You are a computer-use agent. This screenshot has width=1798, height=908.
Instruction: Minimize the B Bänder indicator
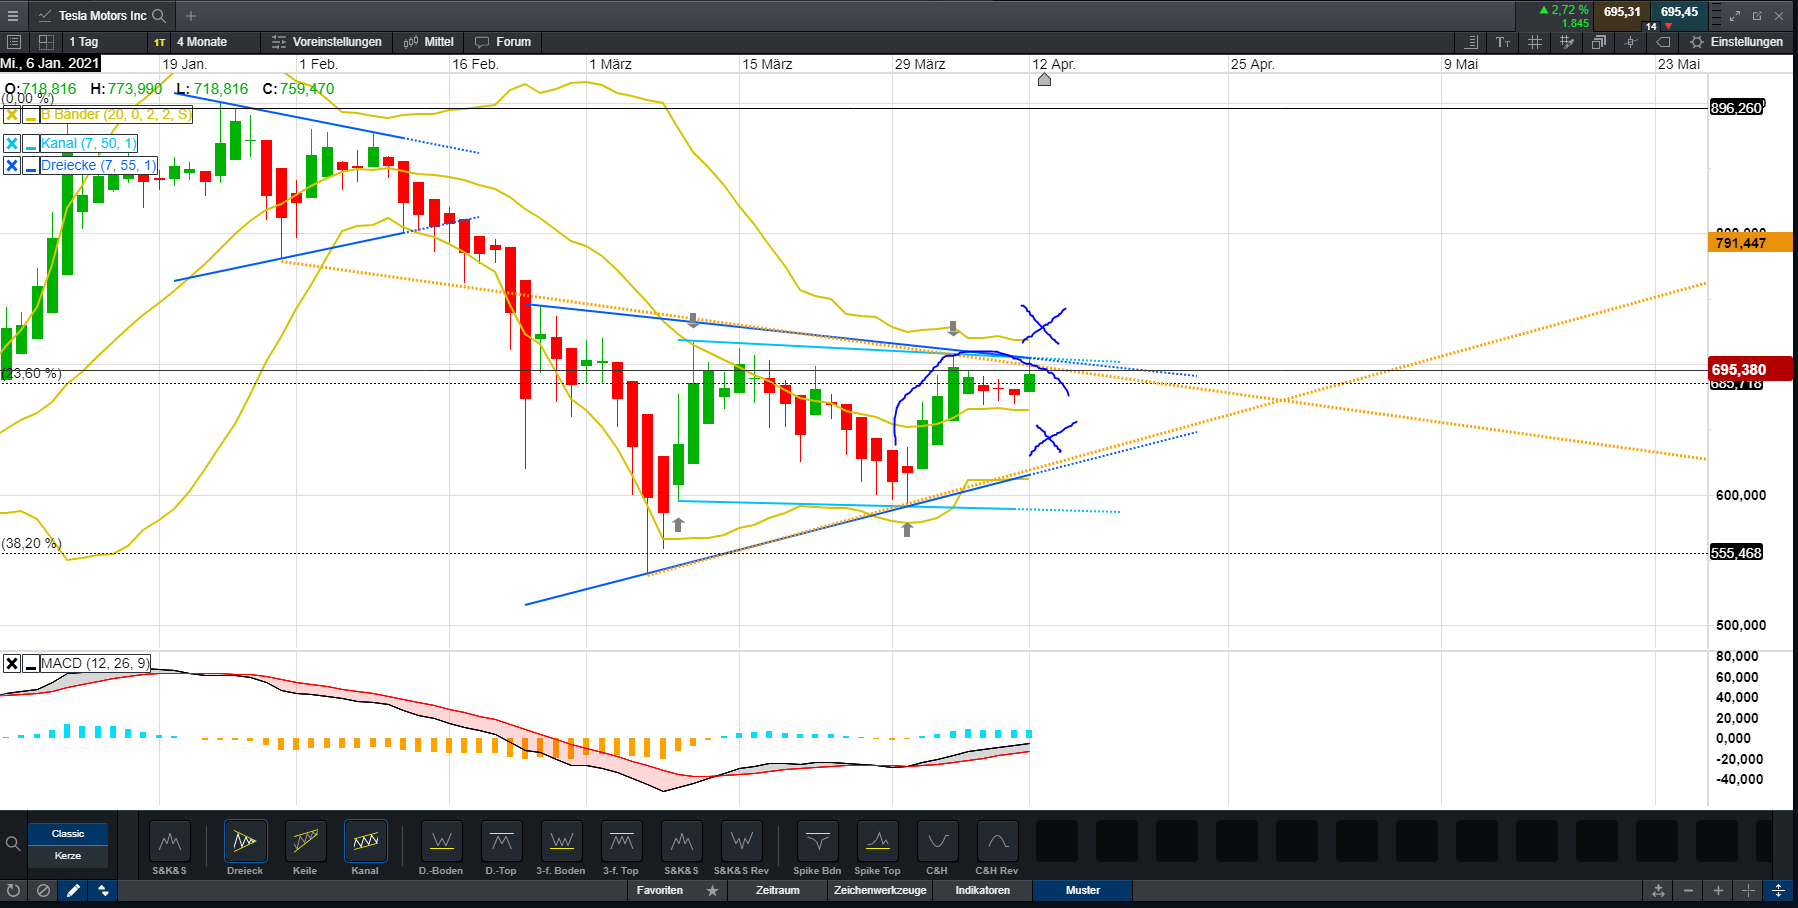[31, 115]
